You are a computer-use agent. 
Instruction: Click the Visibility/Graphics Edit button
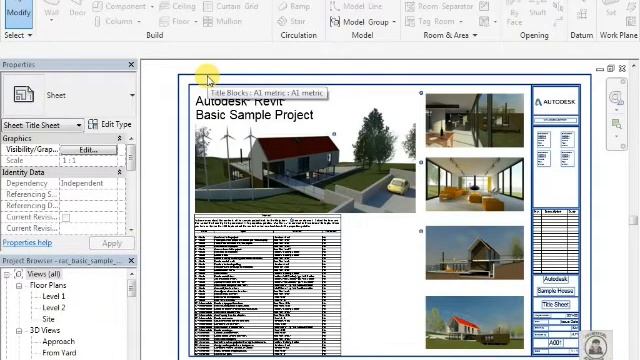pyautogui.click(x=88, y=150)
